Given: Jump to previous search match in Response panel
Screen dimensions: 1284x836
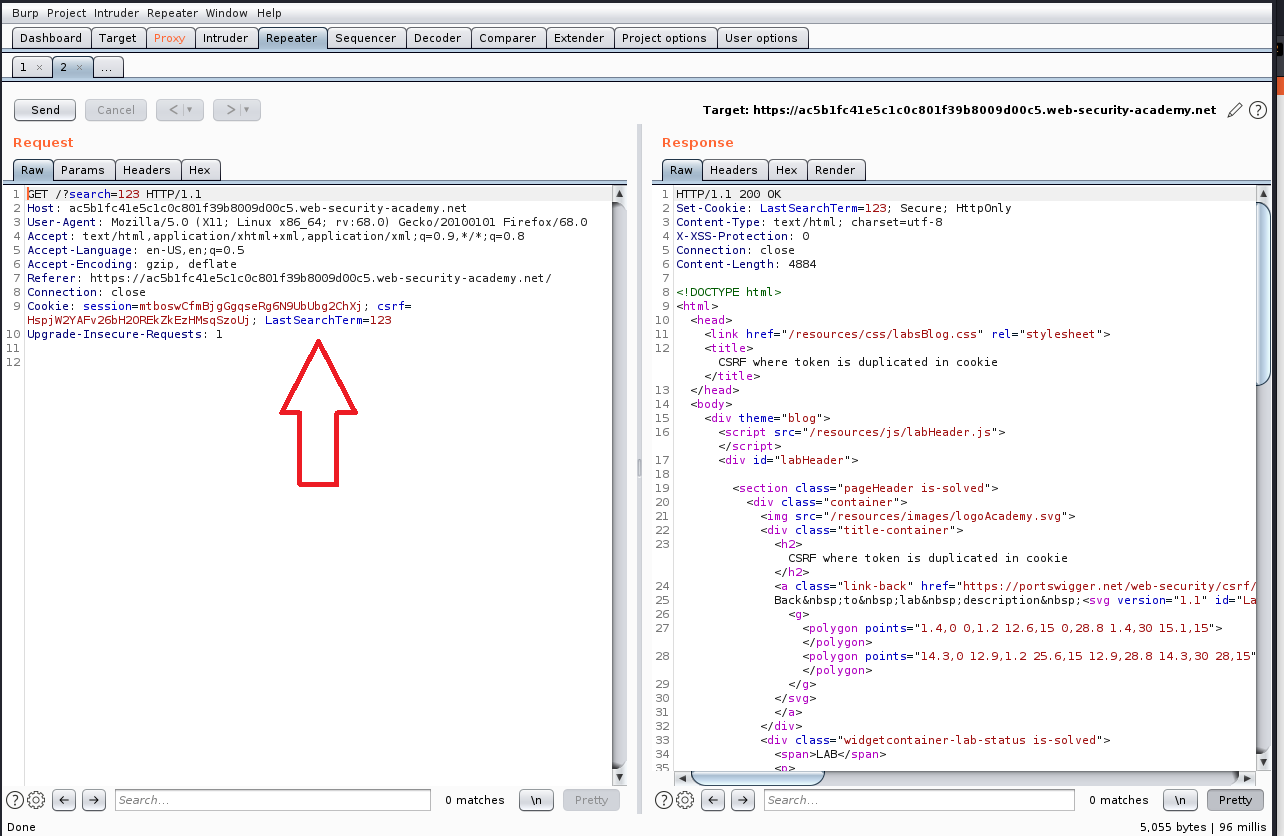Looking at the screenshot, I should [x=713, y=800].
